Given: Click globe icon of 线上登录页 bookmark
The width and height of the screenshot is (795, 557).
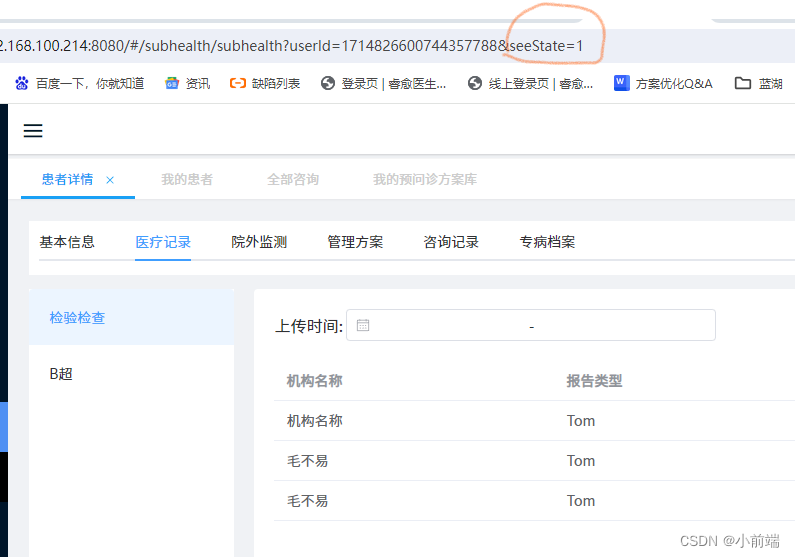Looking at the screenshot, I should pyautogui.click(x=475, y=83).
